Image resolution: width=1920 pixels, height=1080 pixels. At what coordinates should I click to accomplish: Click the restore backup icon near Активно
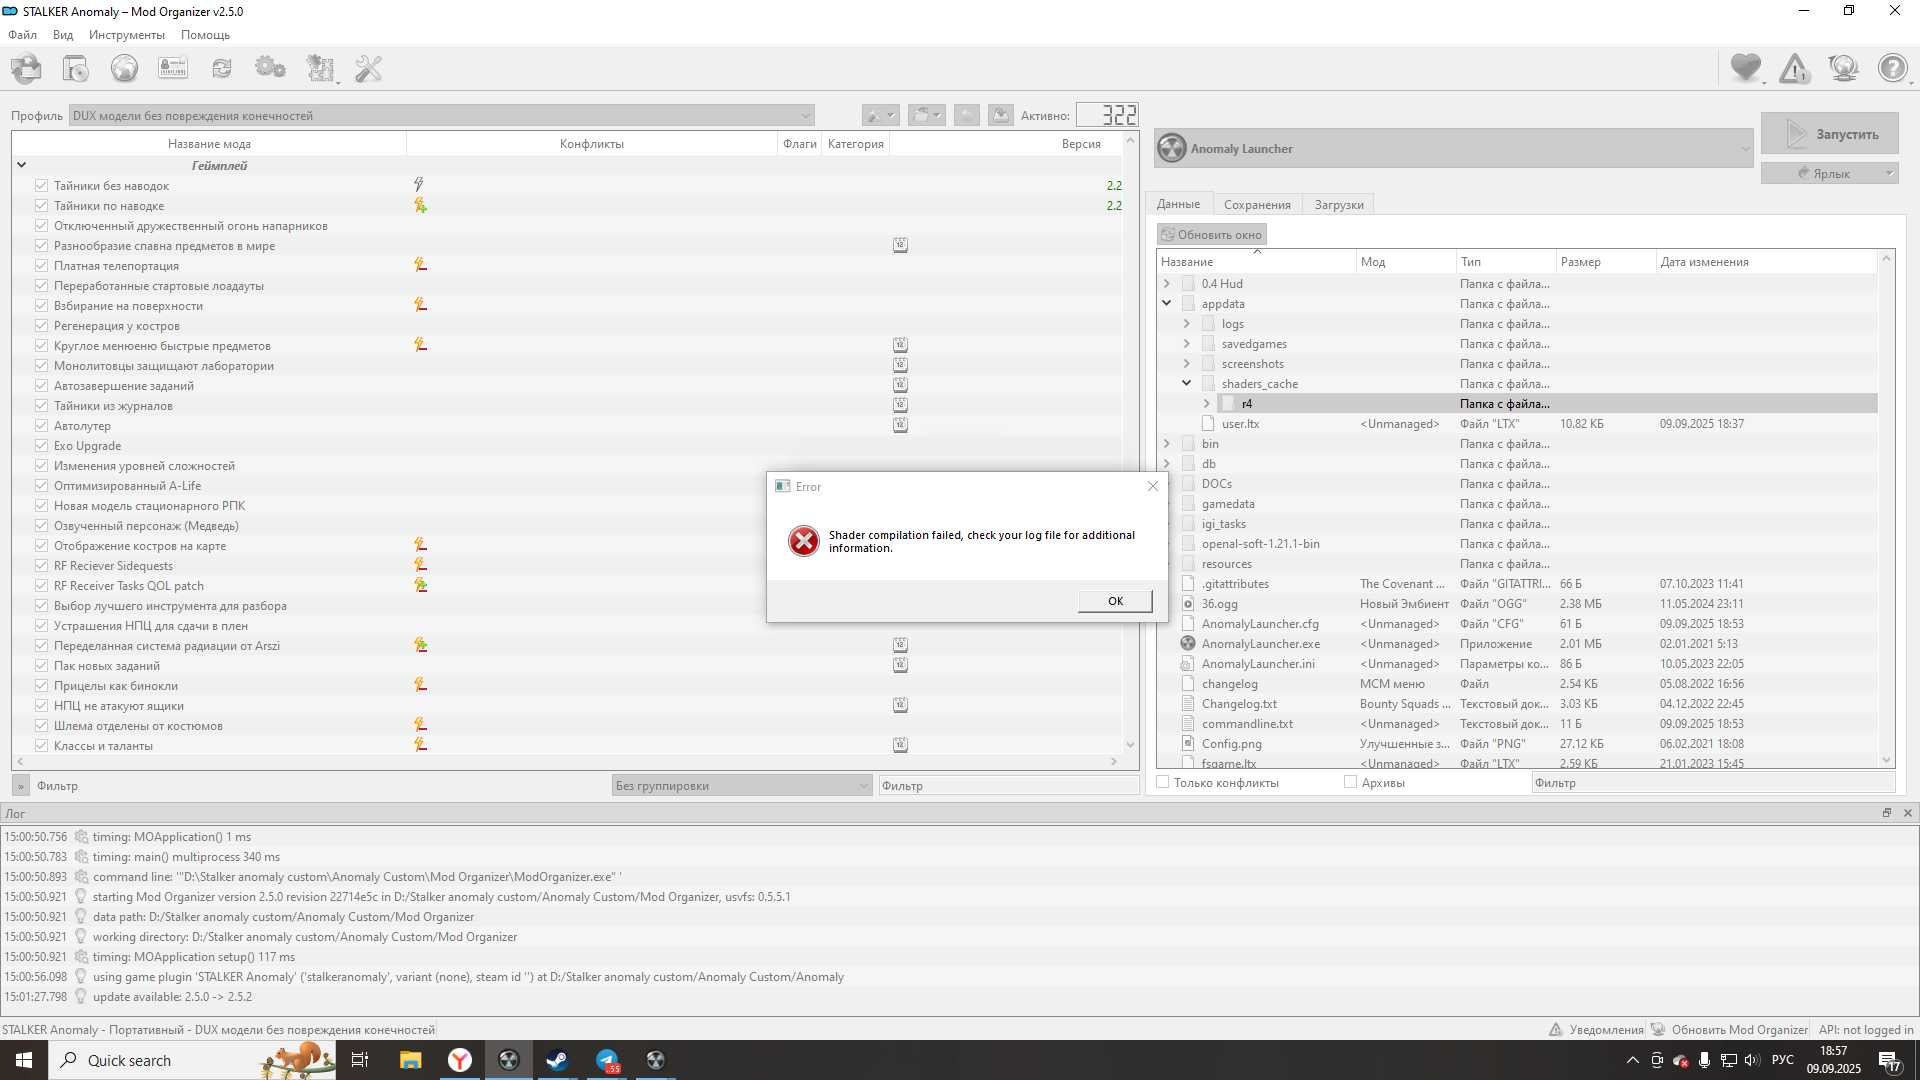point(966,115)
